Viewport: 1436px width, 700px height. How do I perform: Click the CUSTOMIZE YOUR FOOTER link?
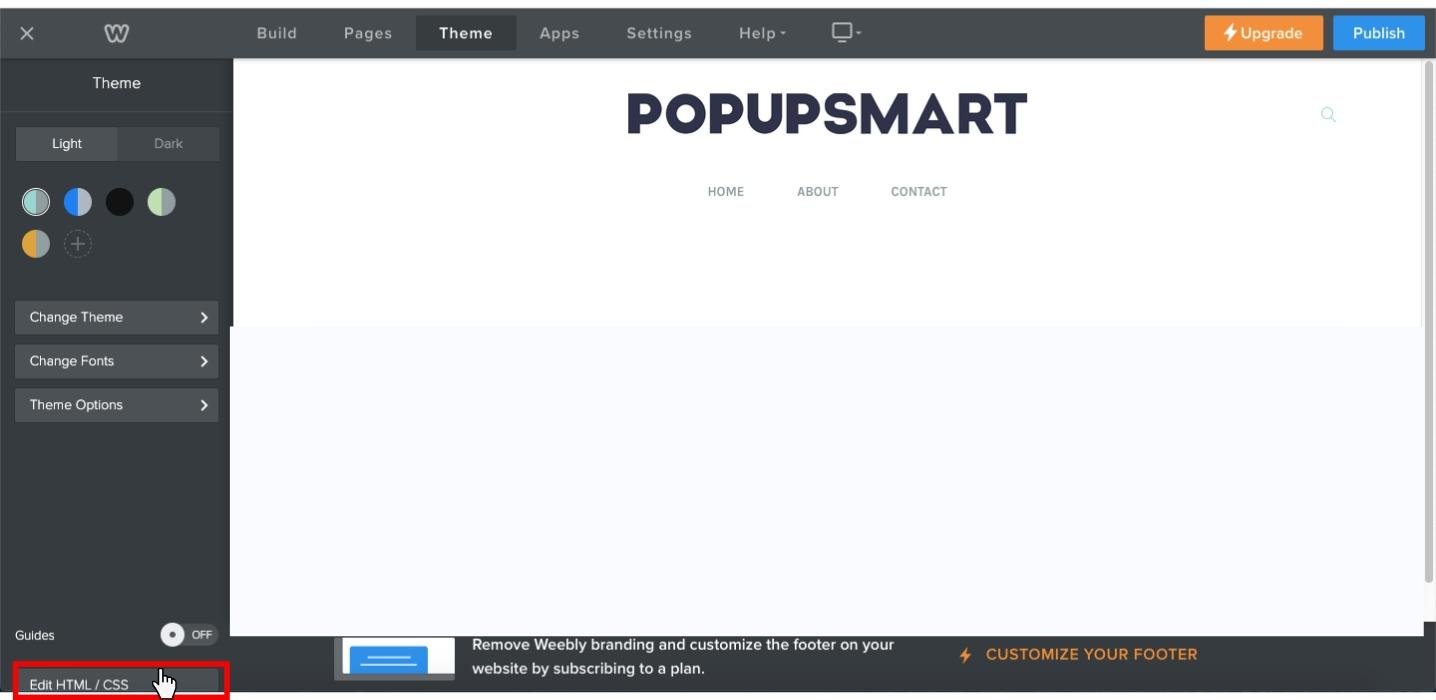1091,655
